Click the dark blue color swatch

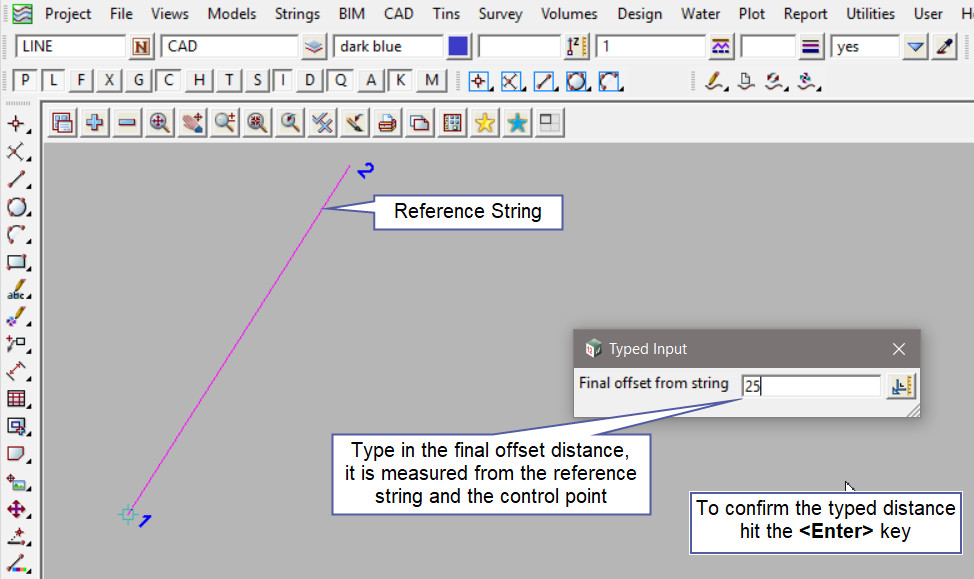459,47
